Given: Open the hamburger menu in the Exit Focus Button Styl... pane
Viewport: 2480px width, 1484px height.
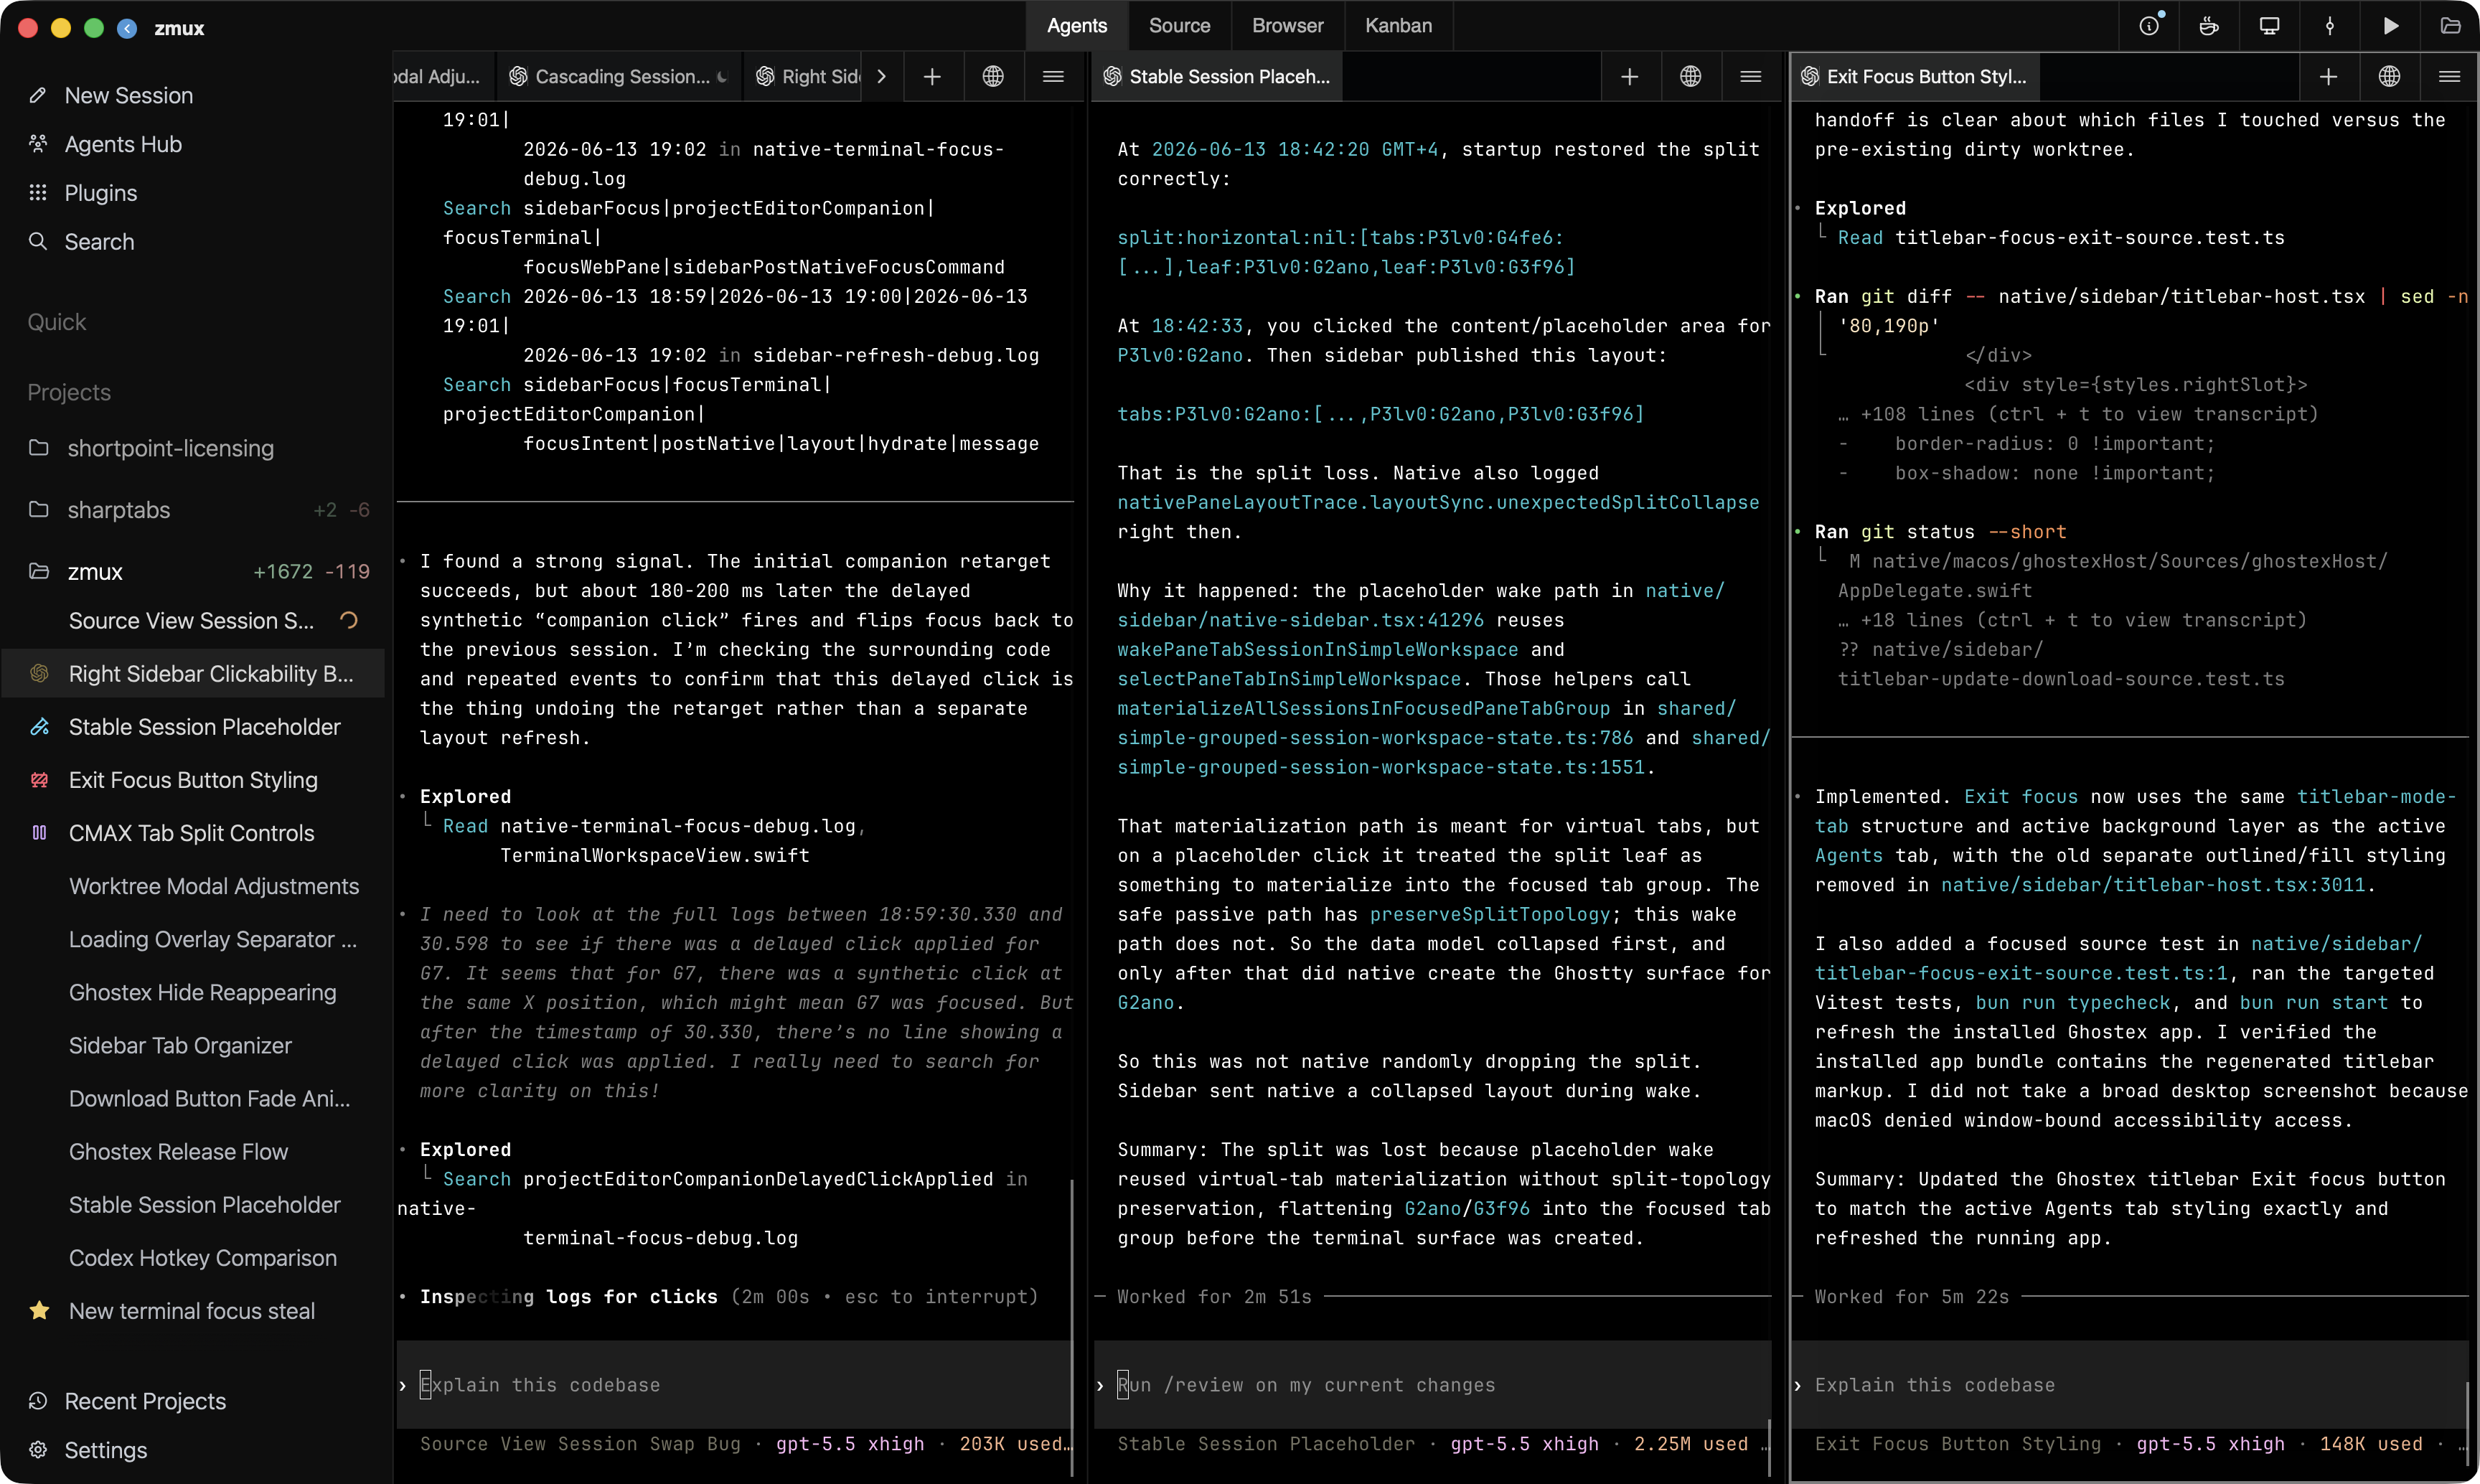Looking at the screenshot, I should tap(2449, 76).
